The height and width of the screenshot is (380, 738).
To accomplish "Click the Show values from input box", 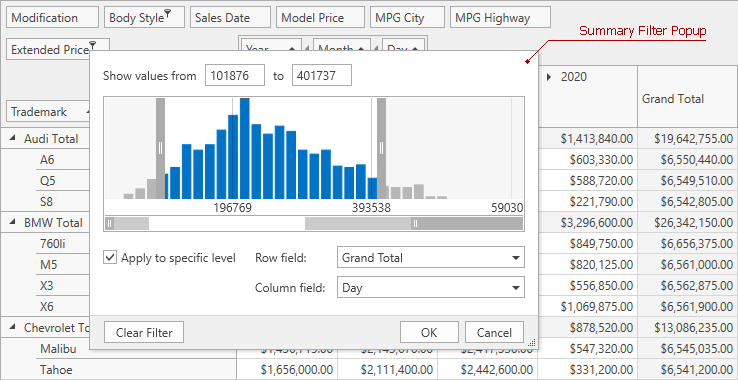I will click(235, 75).
